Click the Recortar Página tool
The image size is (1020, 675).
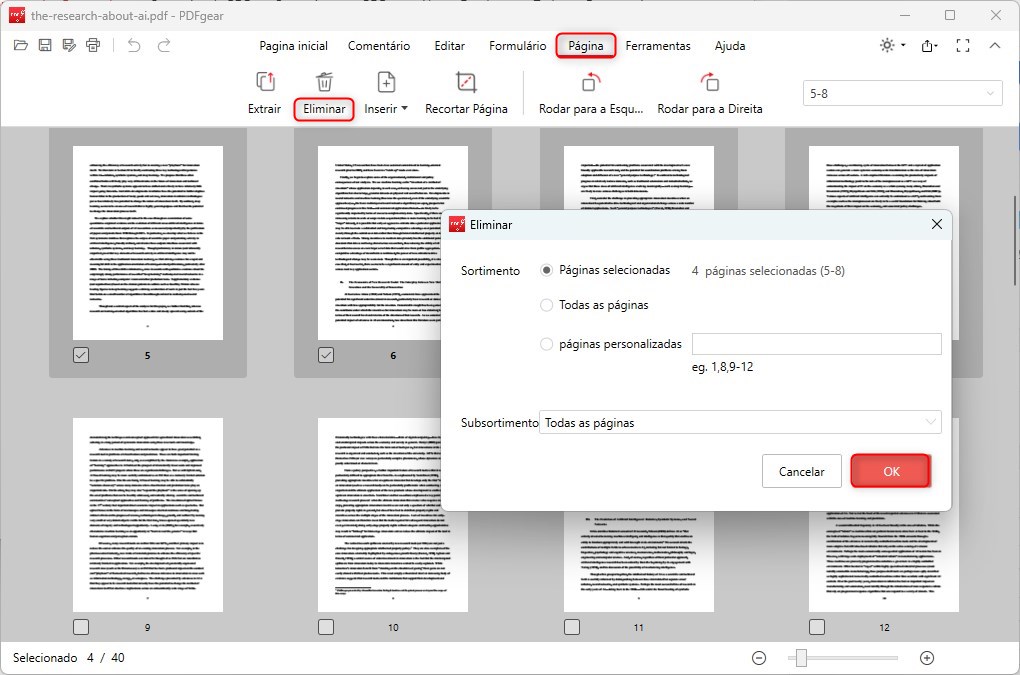pyautogui.click(x=466, y=93)
